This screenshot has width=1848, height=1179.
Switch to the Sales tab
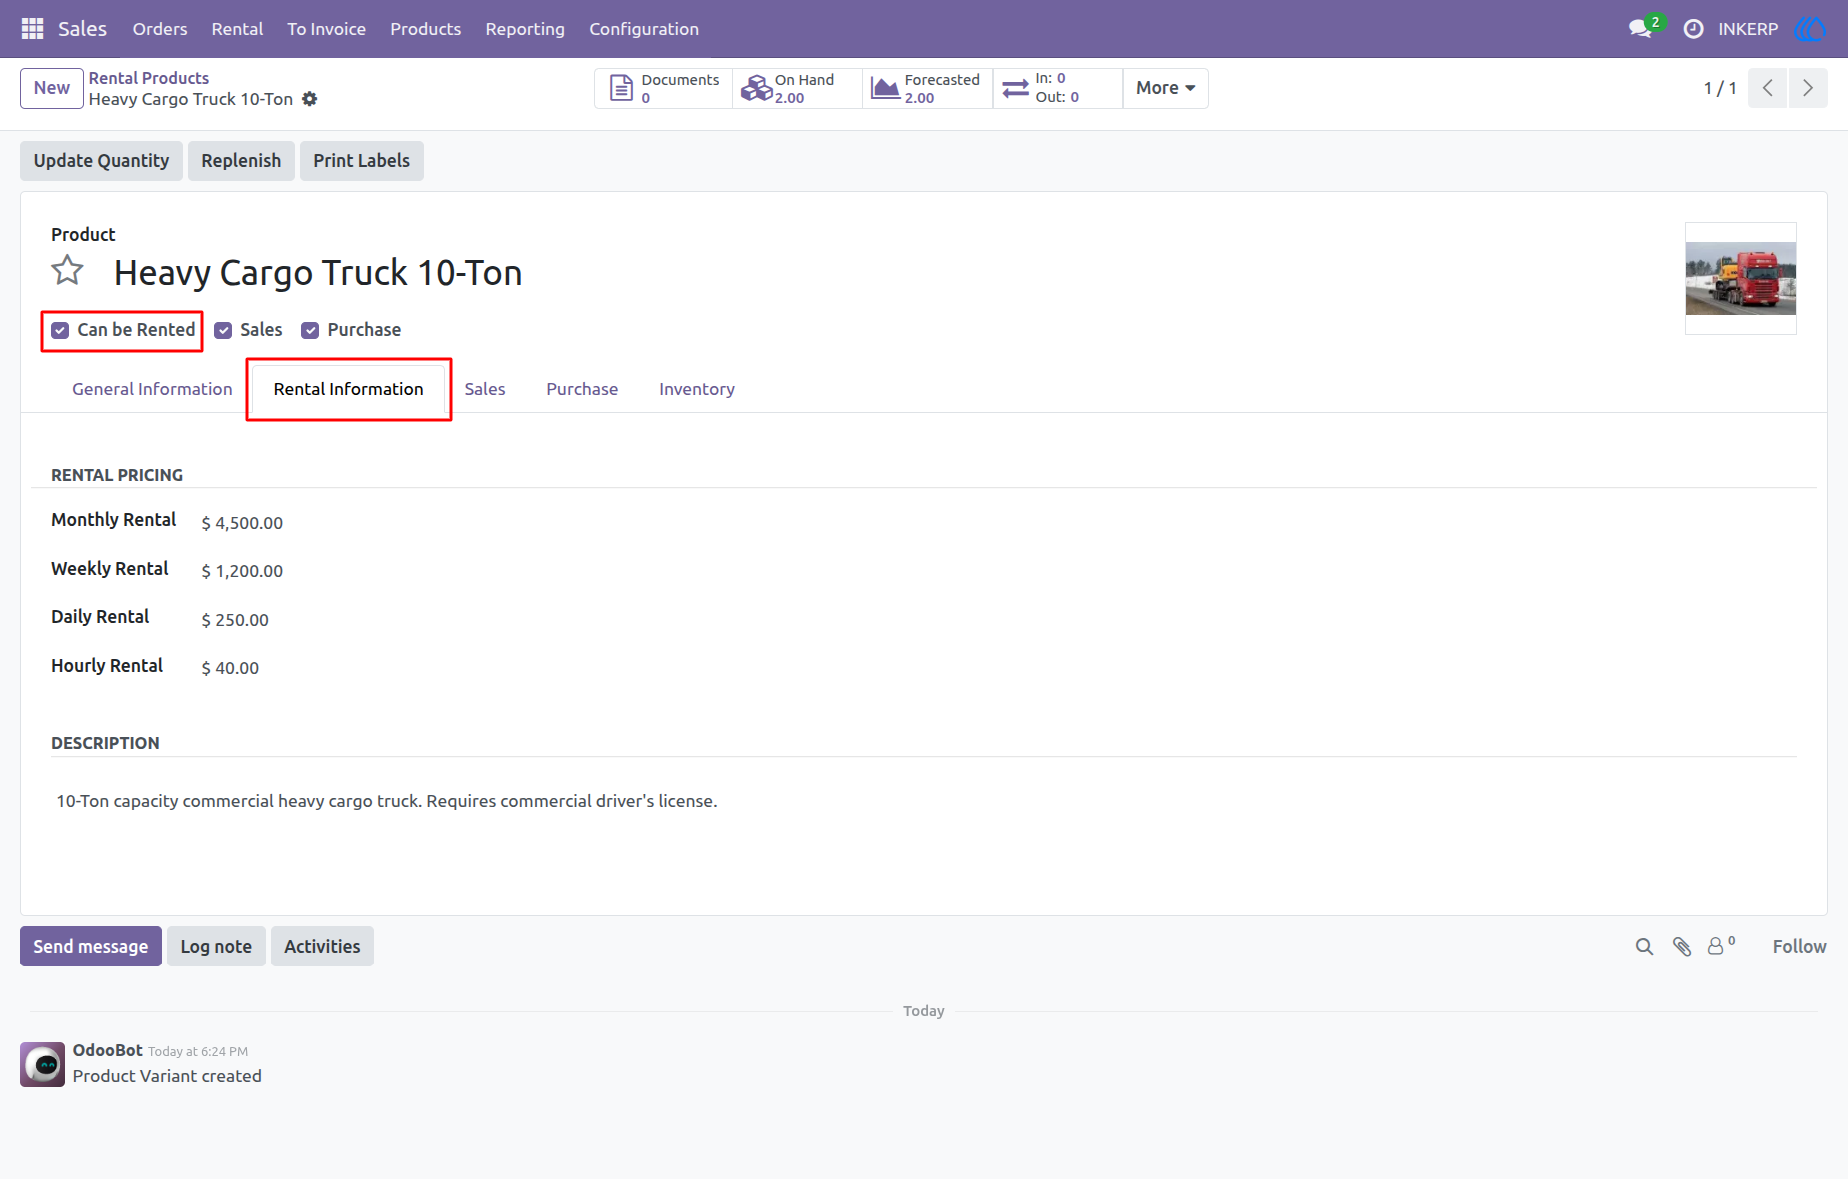point(485,389)
